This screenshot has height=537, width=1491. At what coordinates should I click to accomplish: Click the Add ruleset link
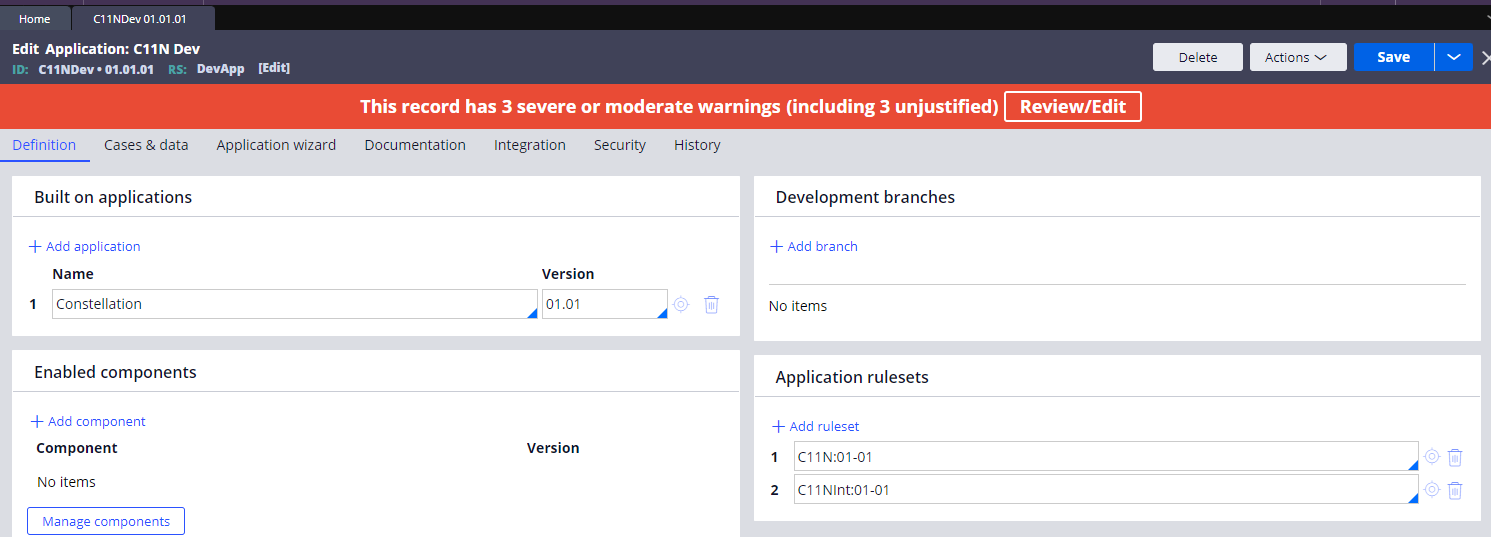click(816, 426)
